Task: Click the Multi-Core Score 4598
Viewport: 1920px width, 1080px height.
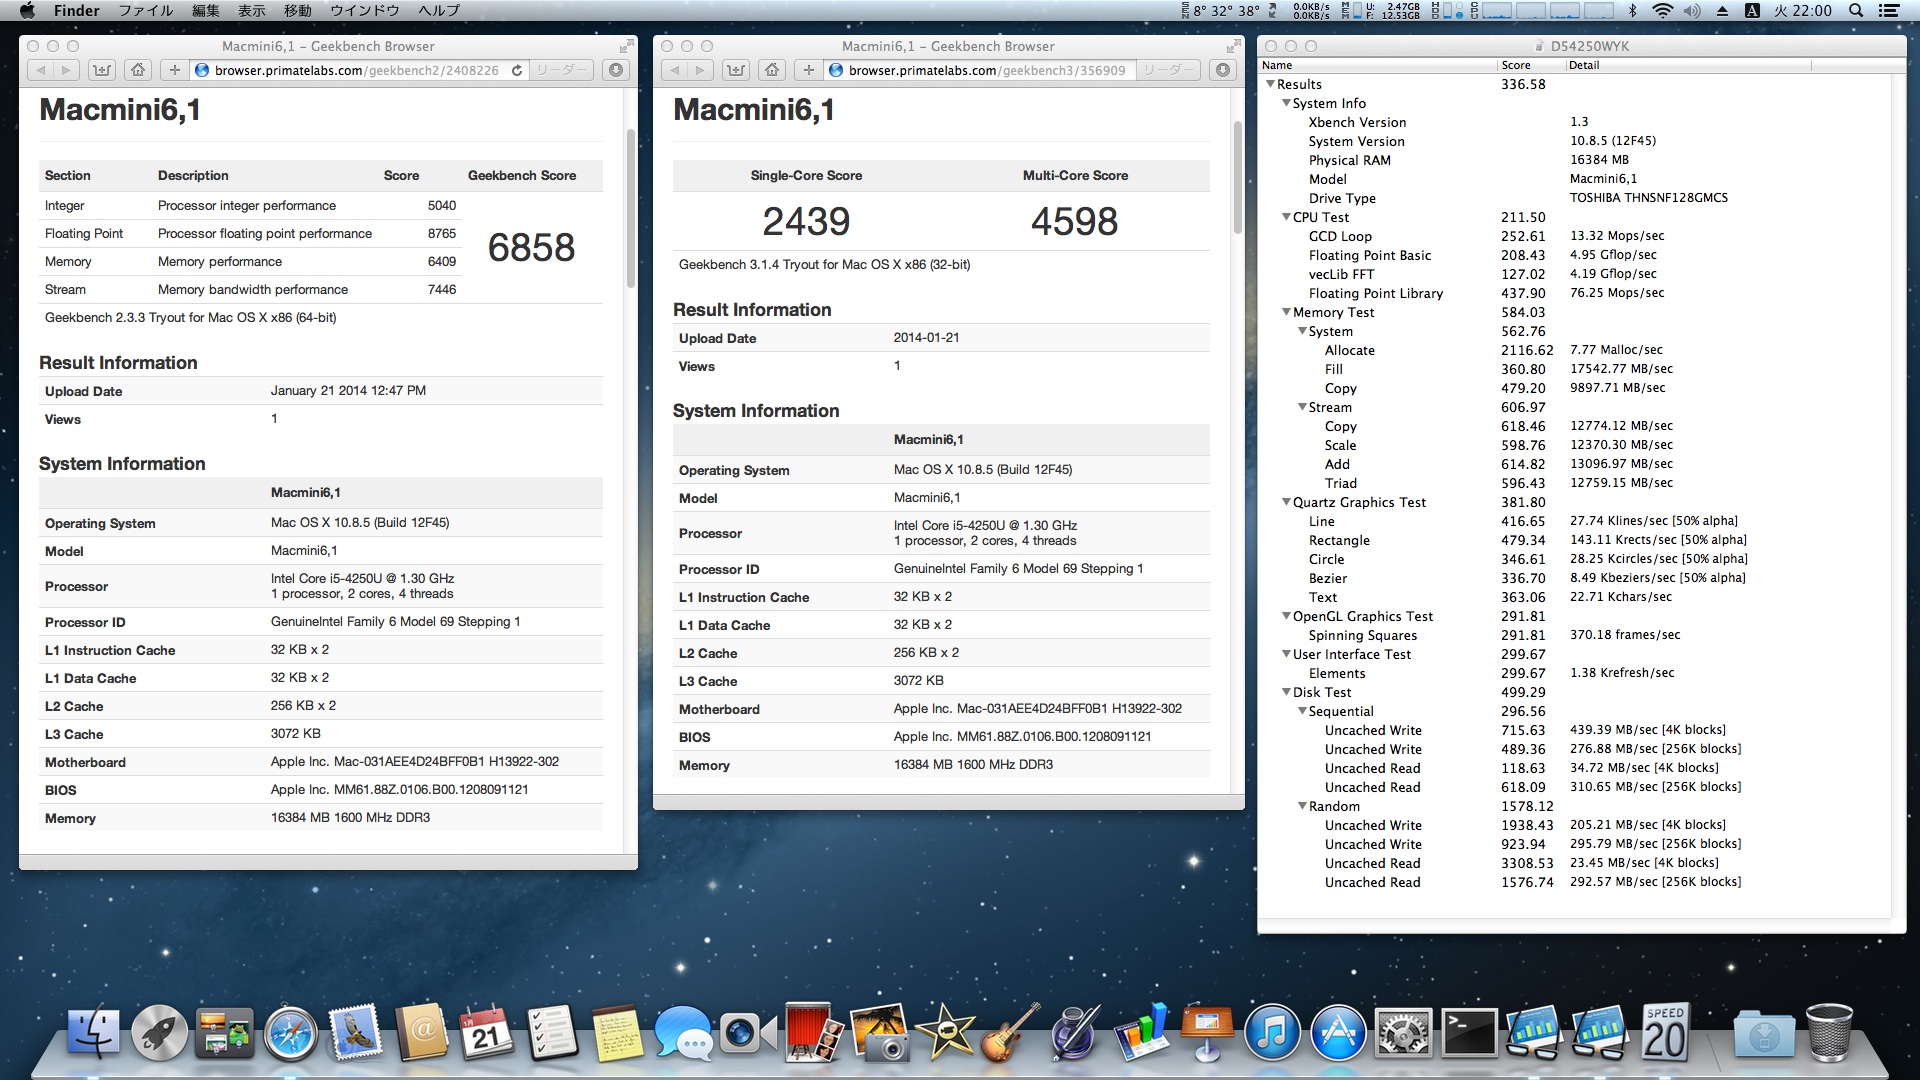Action: (x=1075, y=221)
